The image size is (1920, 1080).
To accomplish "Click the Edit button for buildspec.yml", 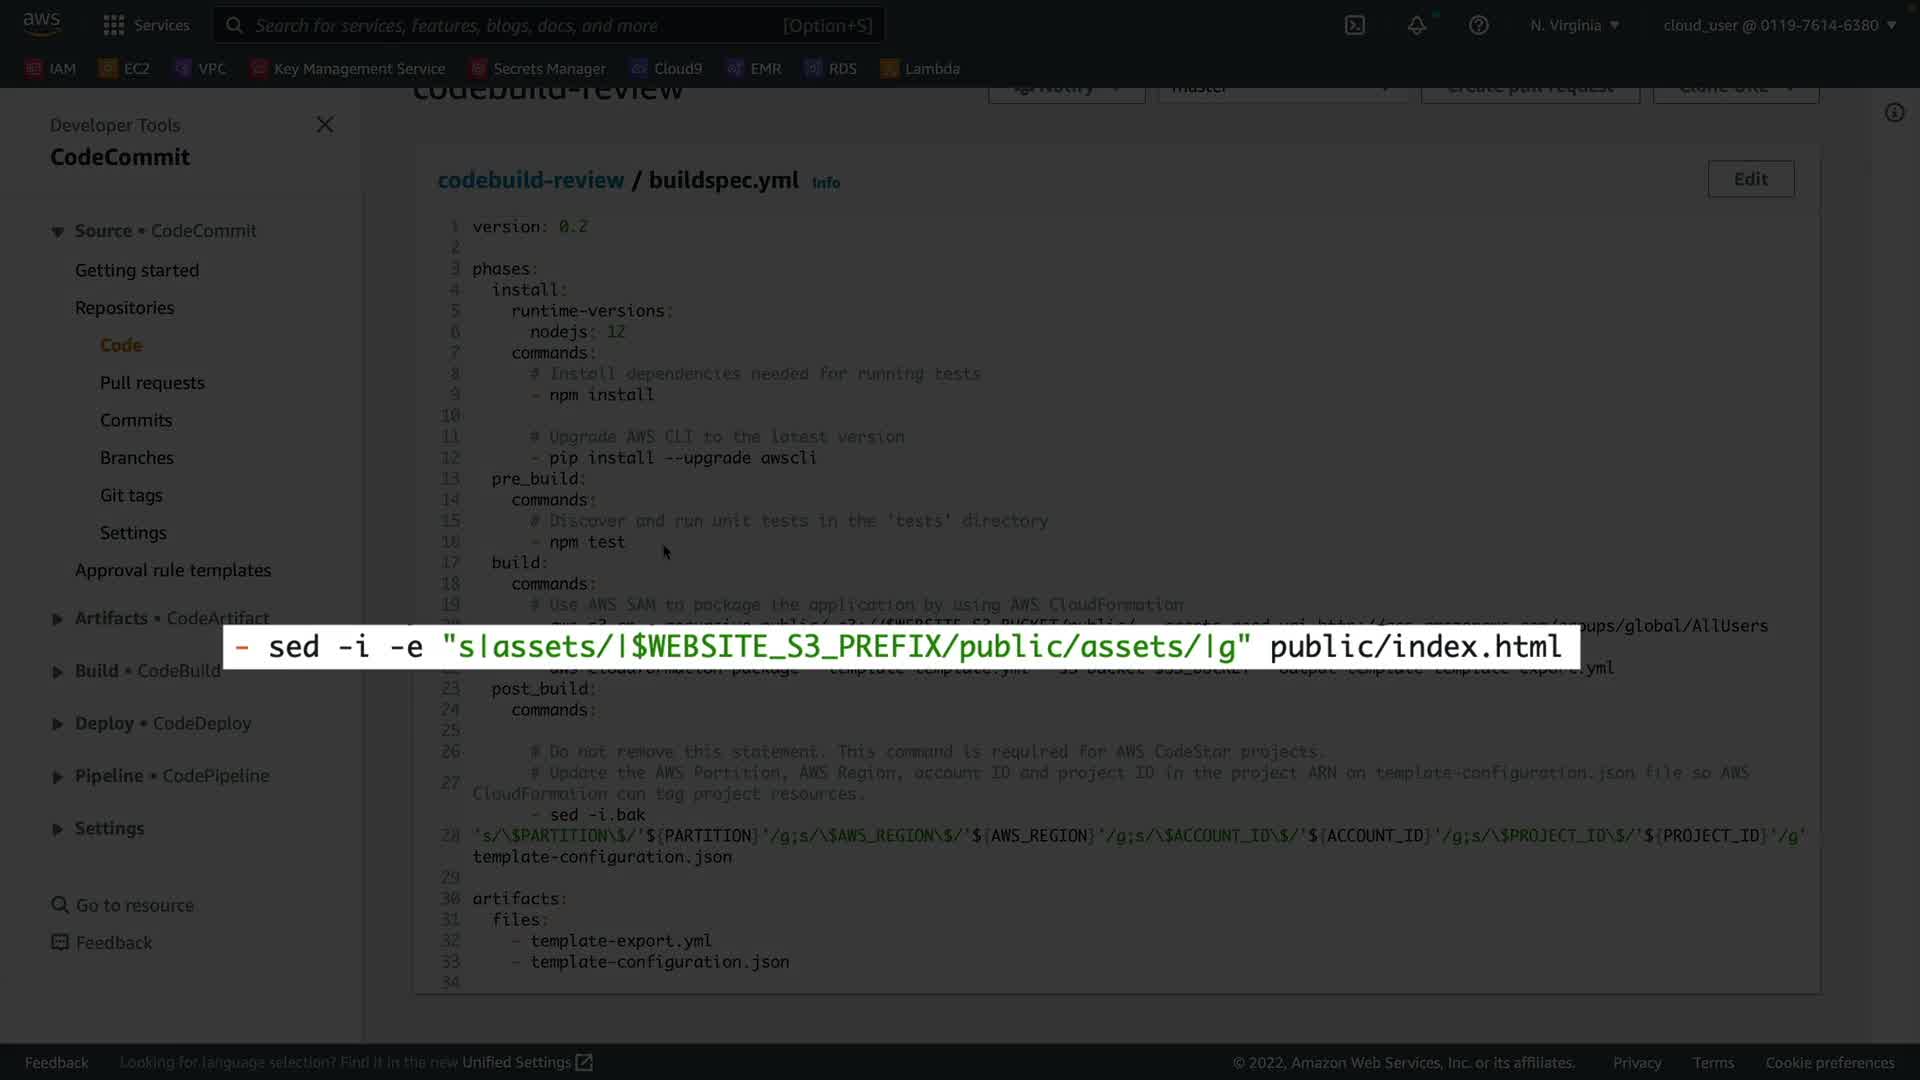I will (x=1750, y=179).
